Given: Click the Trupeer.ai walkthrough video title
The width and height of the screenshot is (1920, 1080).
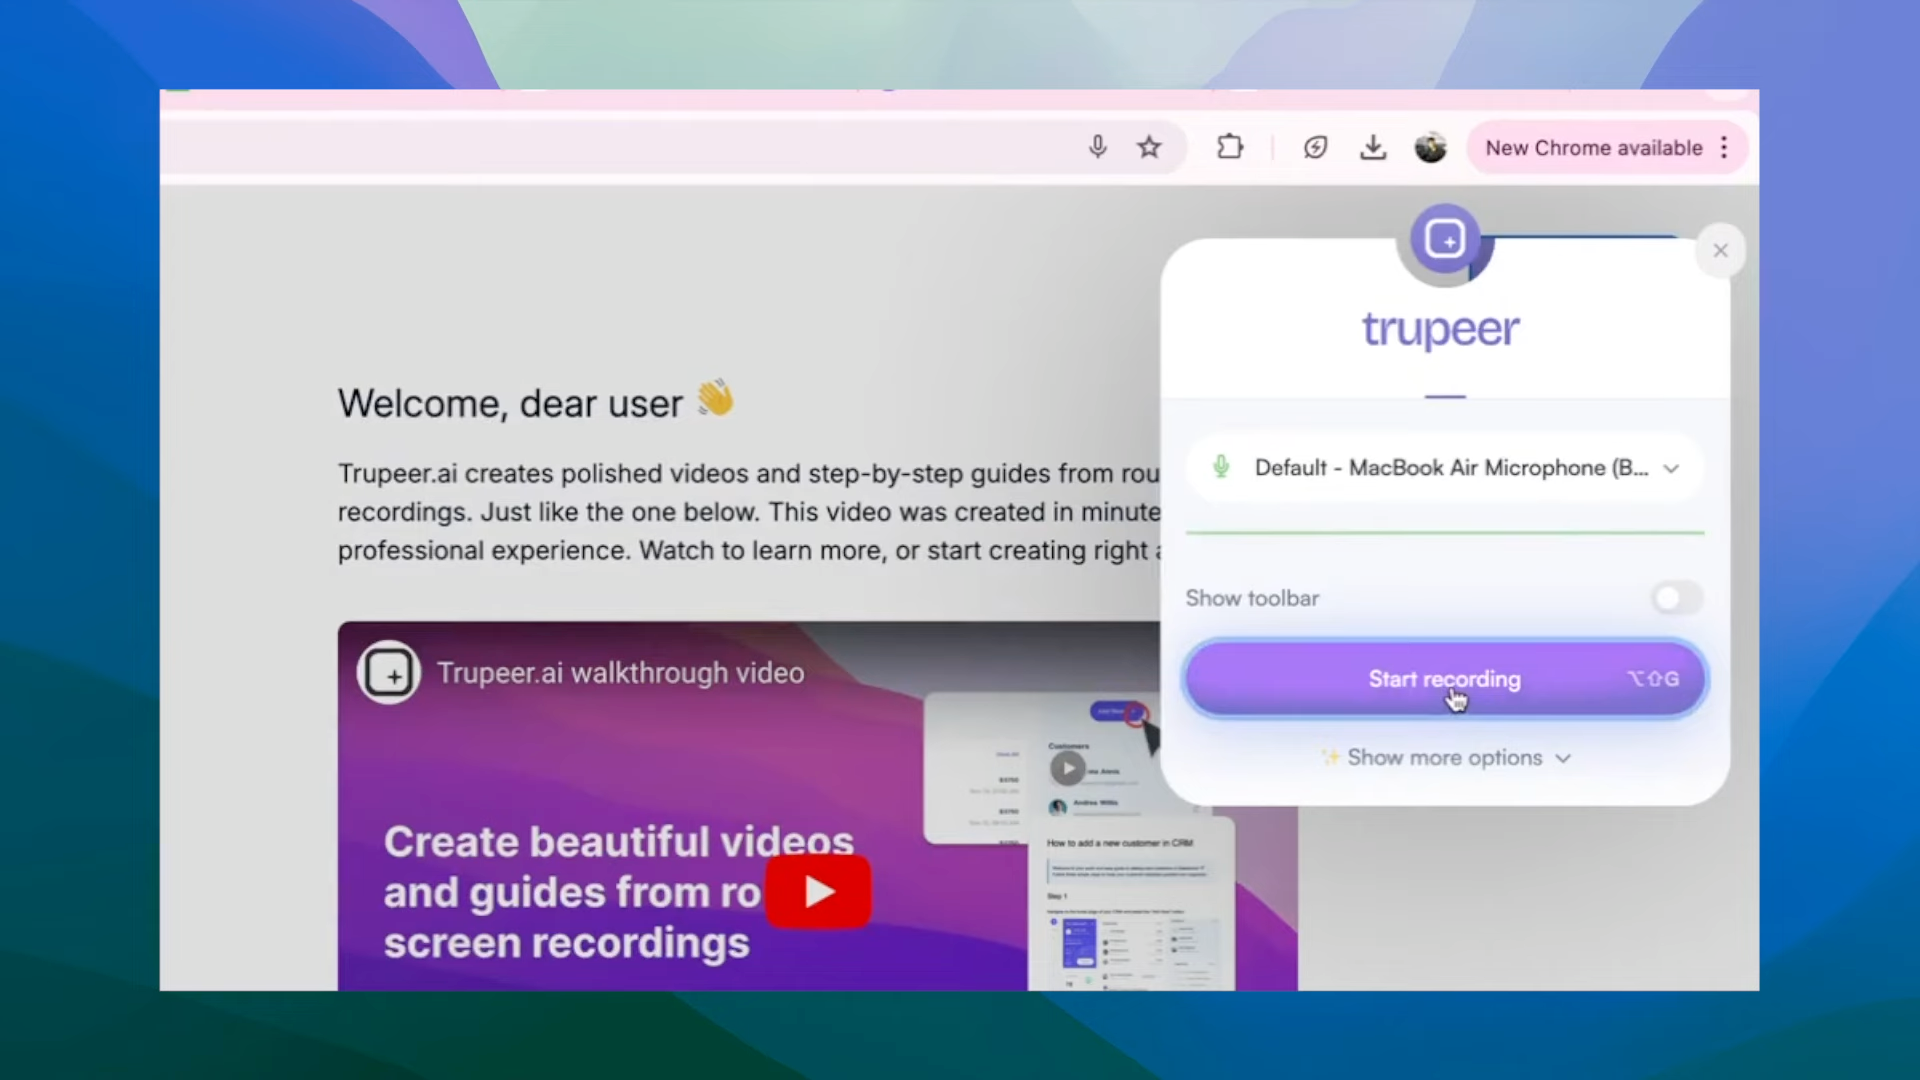Looking at the screenshot, I should [x=620, y=673].
